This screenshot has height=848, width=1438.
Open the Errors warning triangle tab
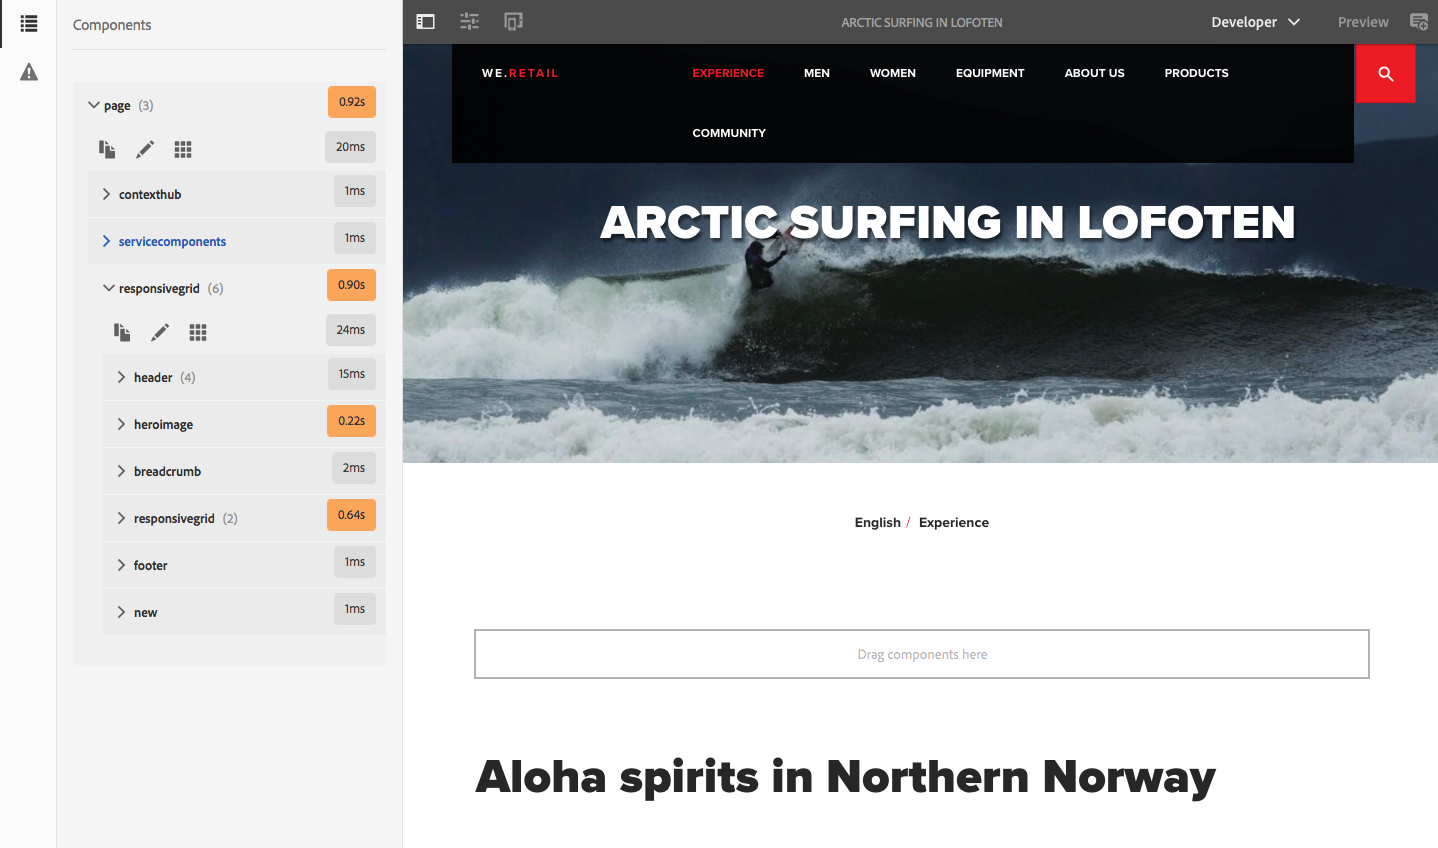coord(29,72)
